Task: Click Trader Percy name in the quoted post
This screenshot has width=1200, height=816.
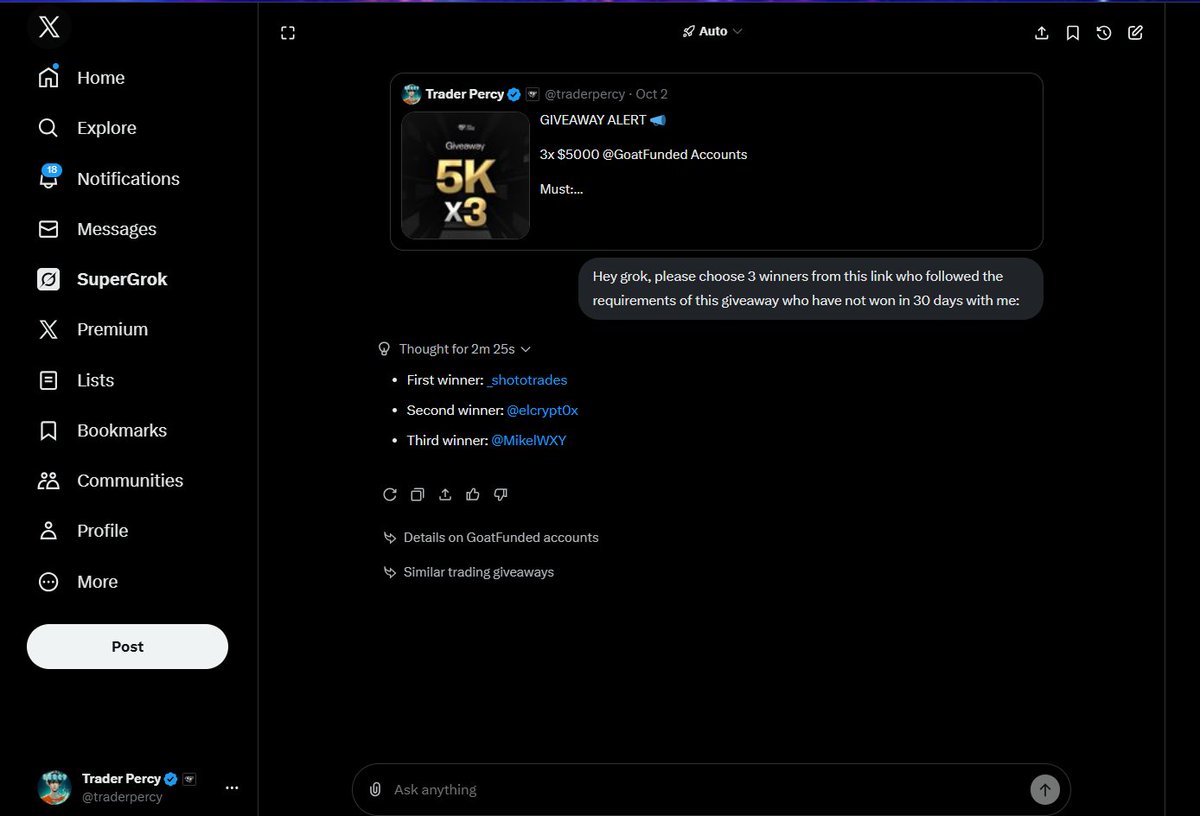Action: click(x=464, y=94)
